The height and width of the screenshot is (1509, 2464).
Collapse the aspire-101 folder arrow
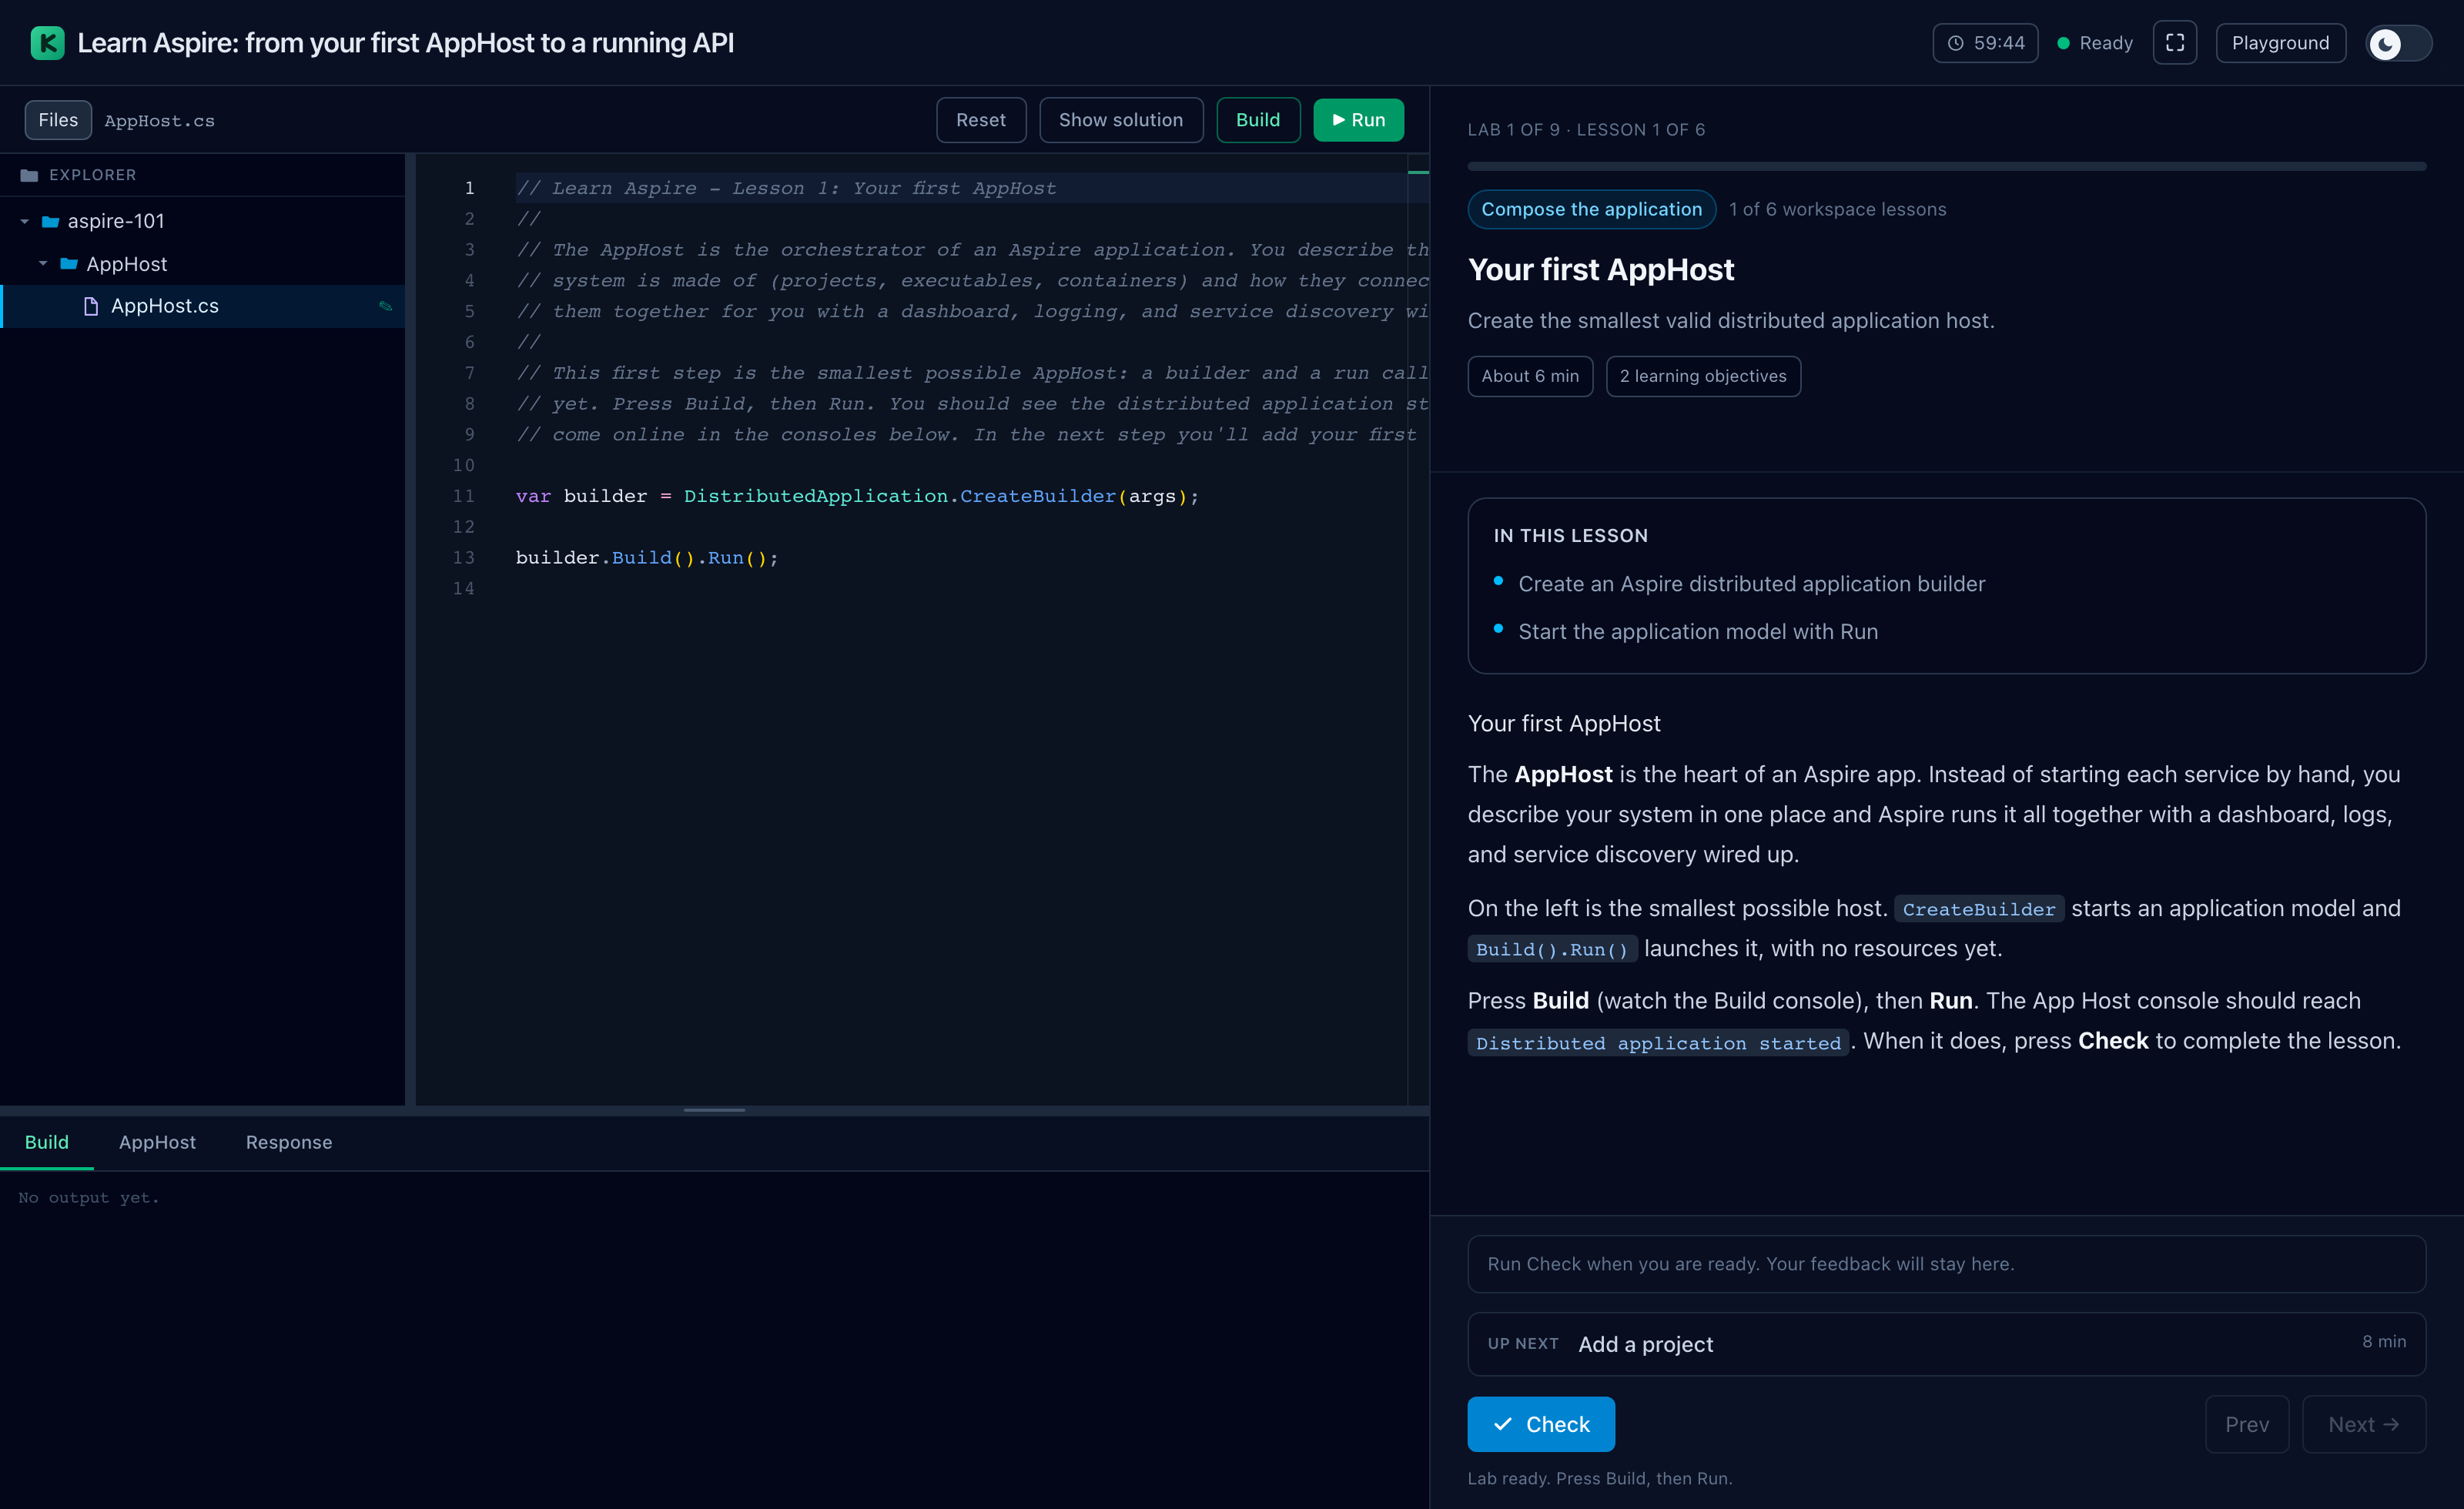[25, 221]
